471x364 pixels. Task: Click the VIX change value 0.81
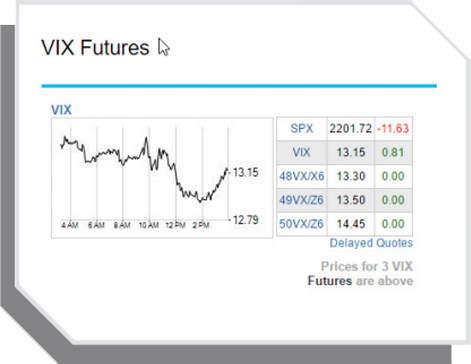point(393,152)
